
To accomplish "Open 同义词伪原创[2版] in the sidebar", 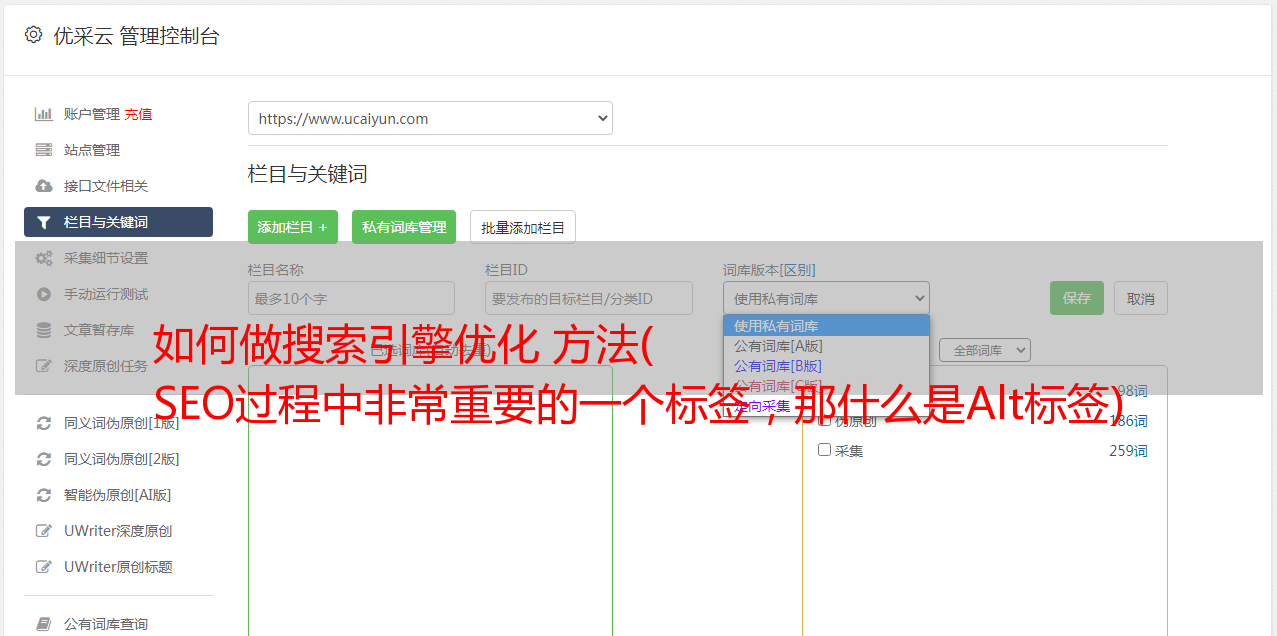I will click(x=122, y=459).
